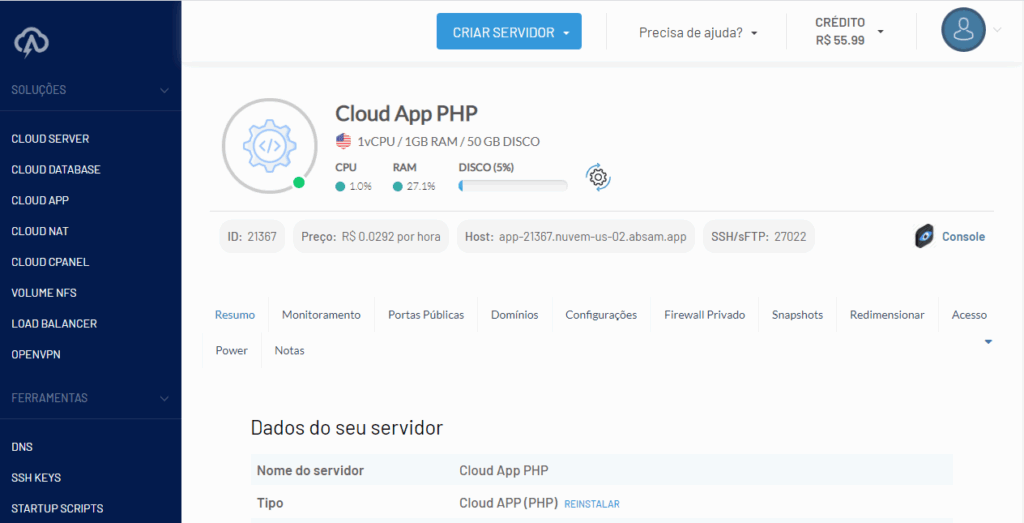
Task: Expand the CRIAR SERVIDOR dropdown
Action: point(508,32)
